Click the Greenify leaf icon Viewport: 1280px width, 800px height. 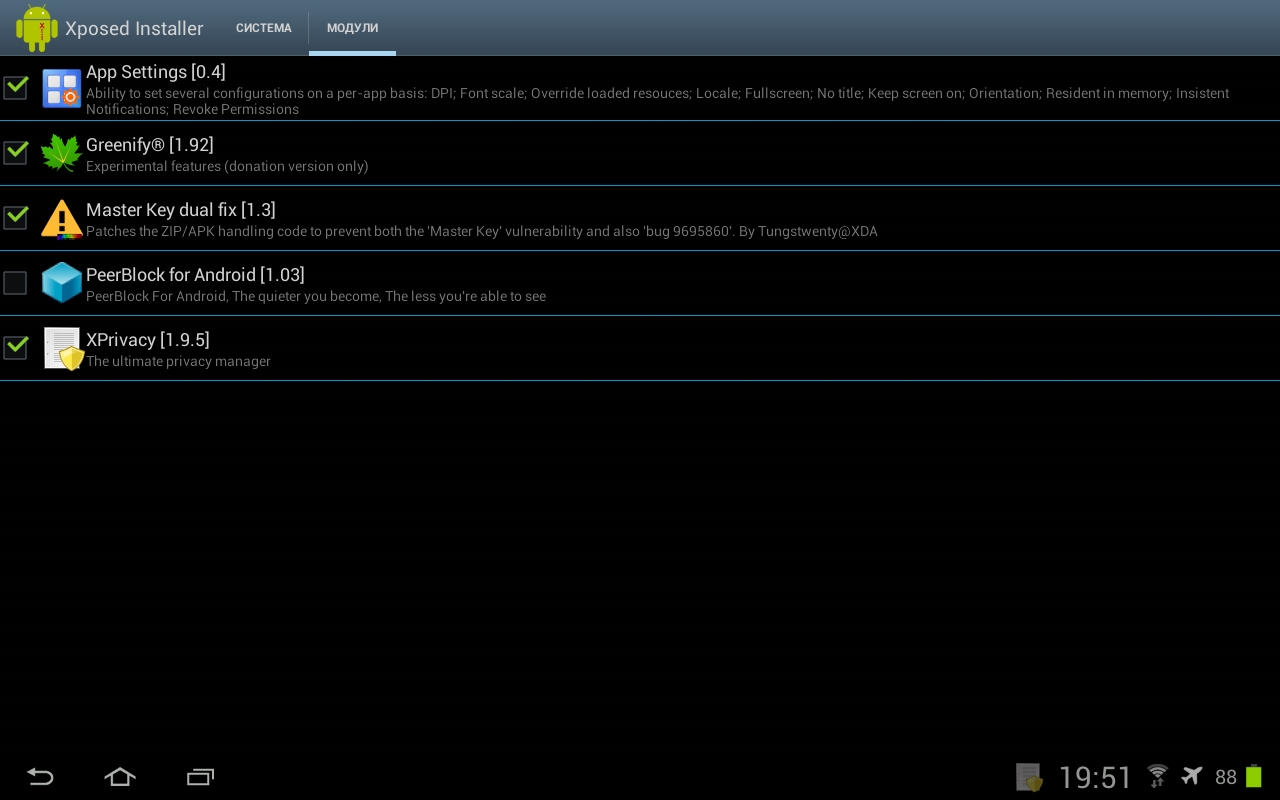click(x=61, y=153)
